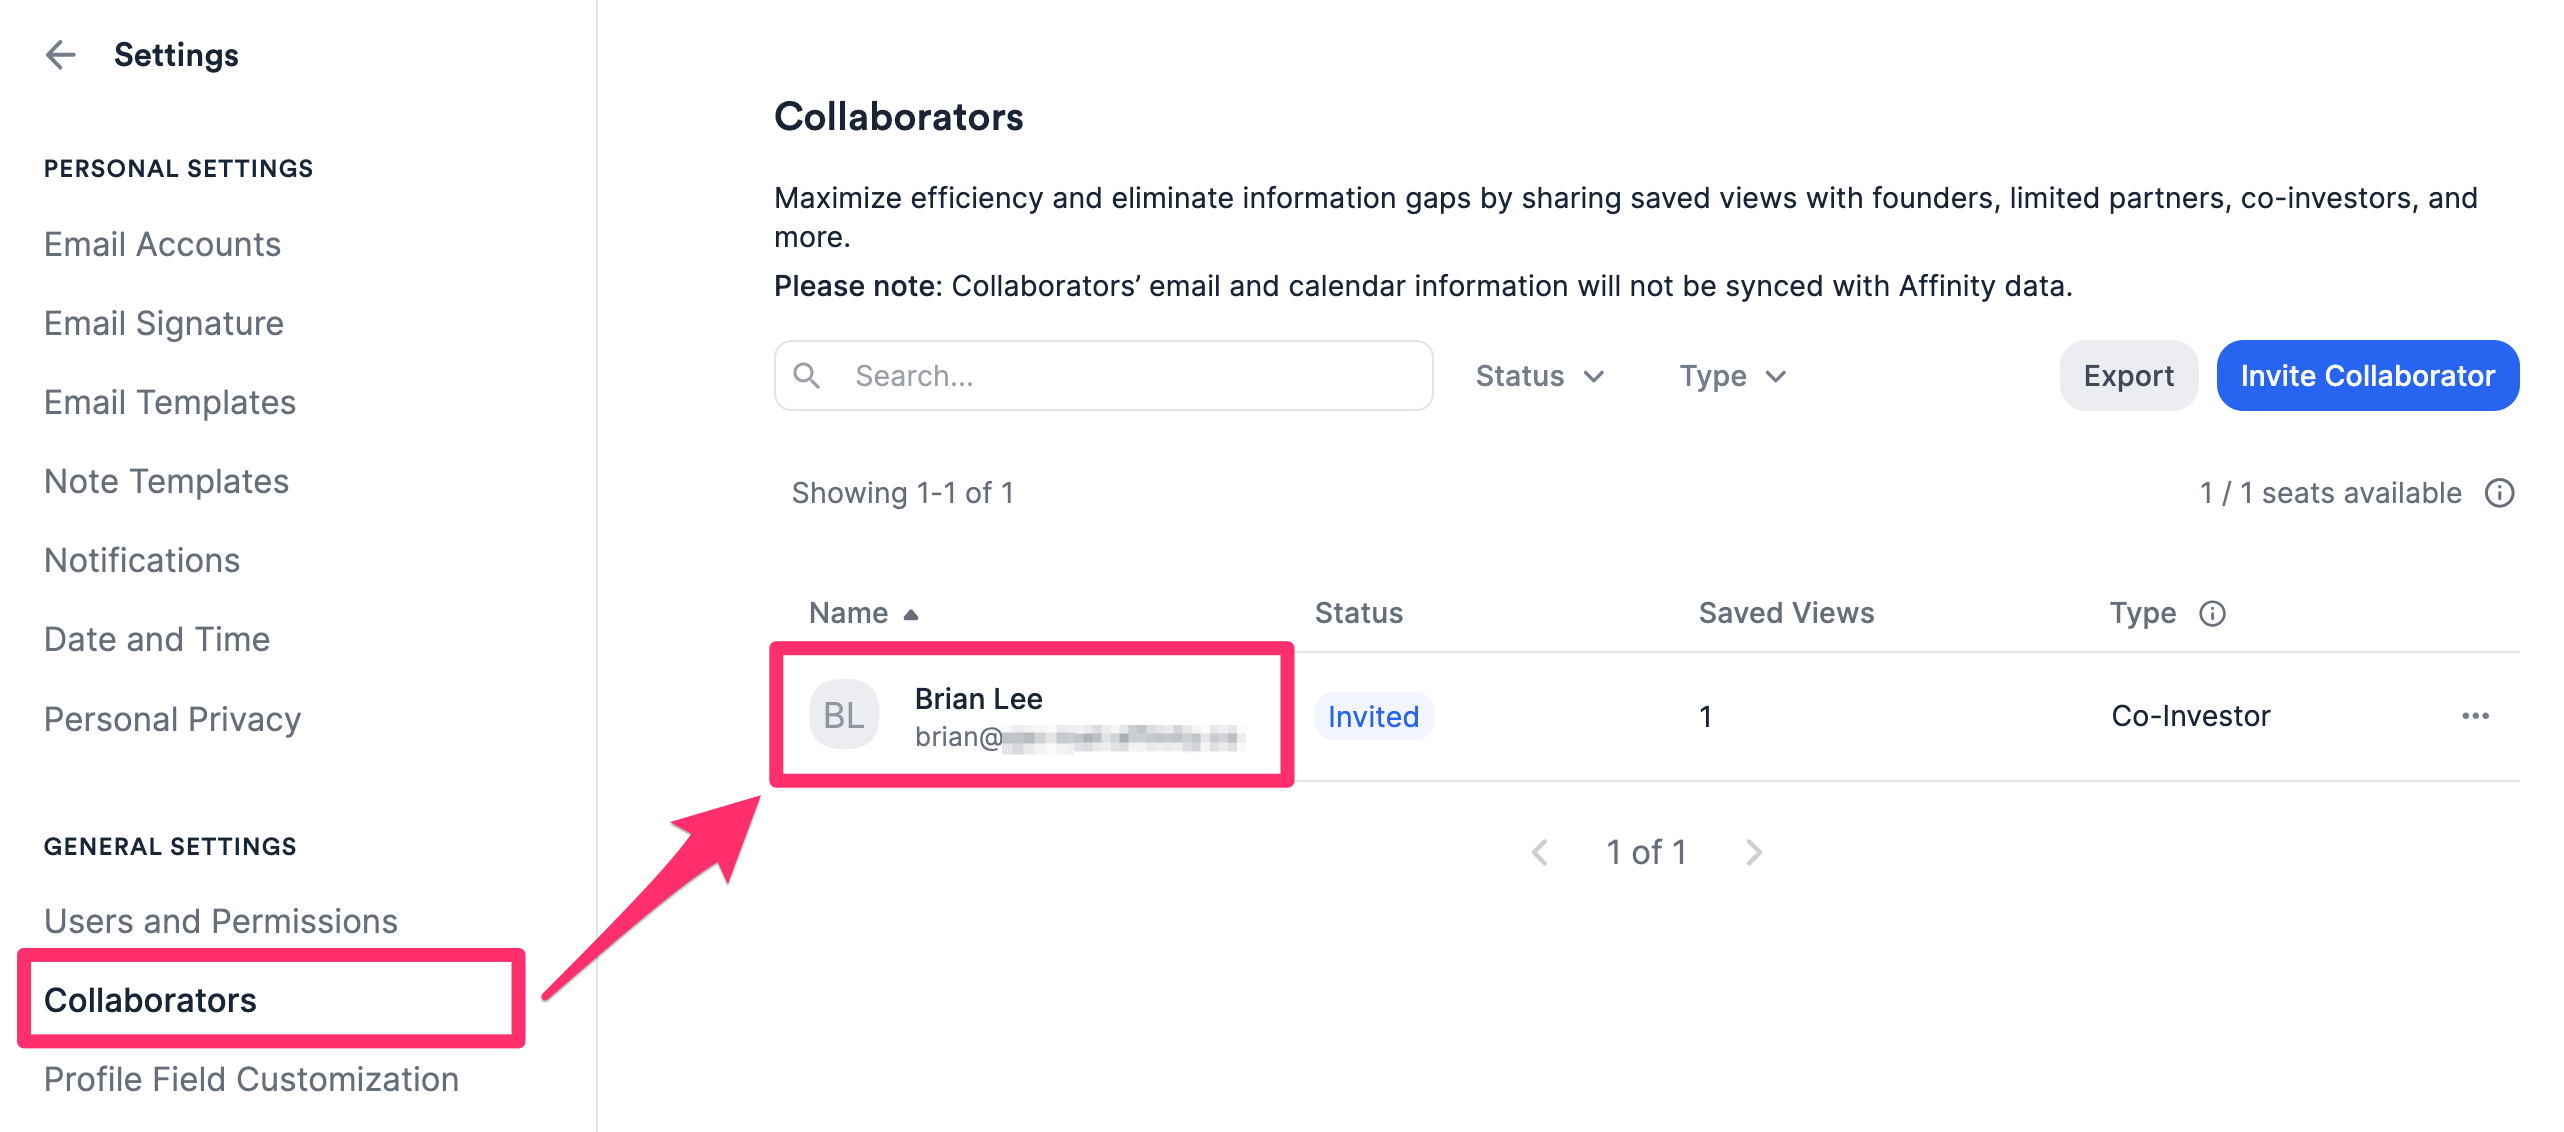Open Profile Field Customization

click(251, 1079)
